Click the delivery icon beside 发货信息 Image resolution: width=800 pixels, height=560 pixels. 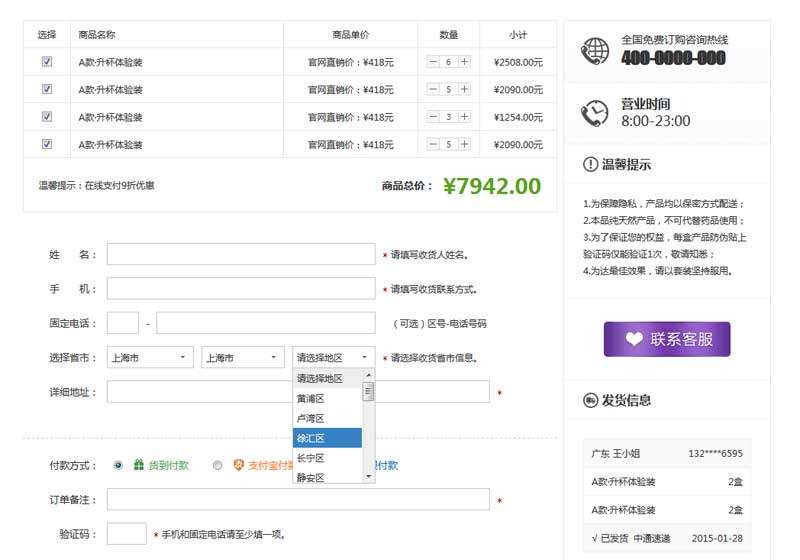pos(590,400)
